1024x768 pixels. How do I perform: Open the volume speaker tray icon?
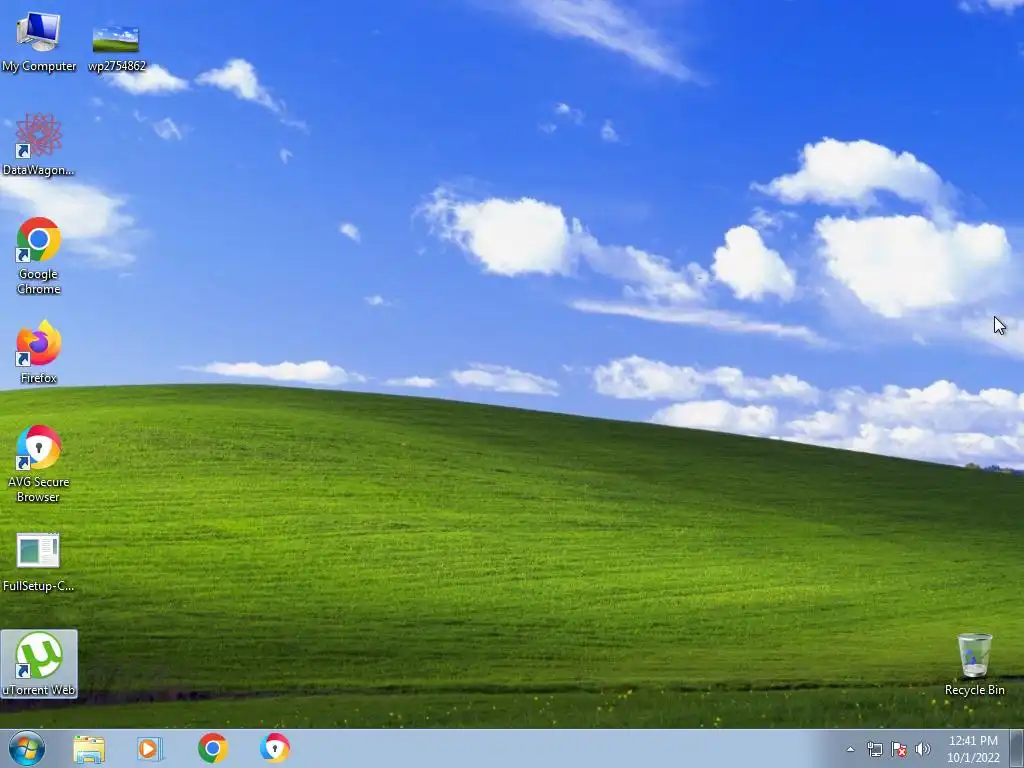[923, 749]
